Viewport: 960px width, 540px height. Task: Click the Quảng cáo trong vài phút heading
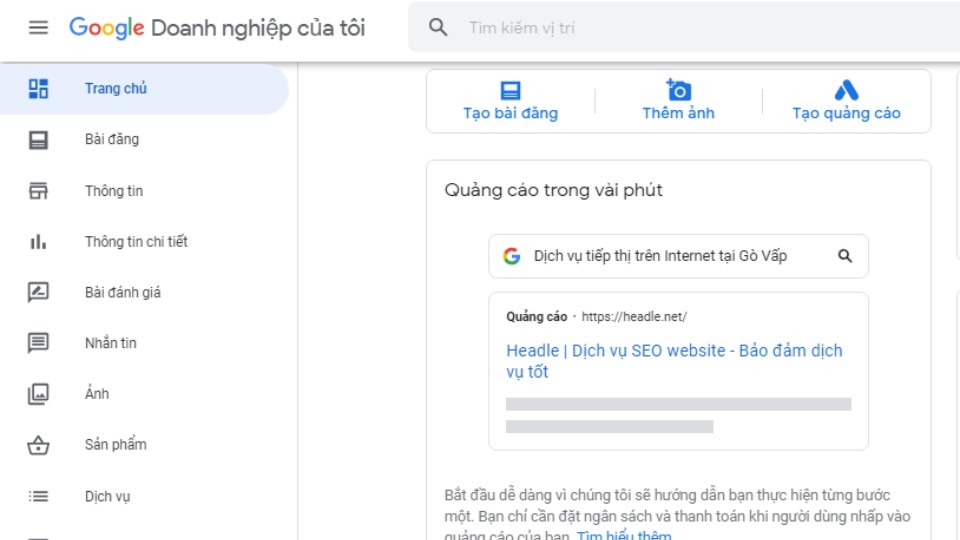pyautogui.click(x=553, y=190)
